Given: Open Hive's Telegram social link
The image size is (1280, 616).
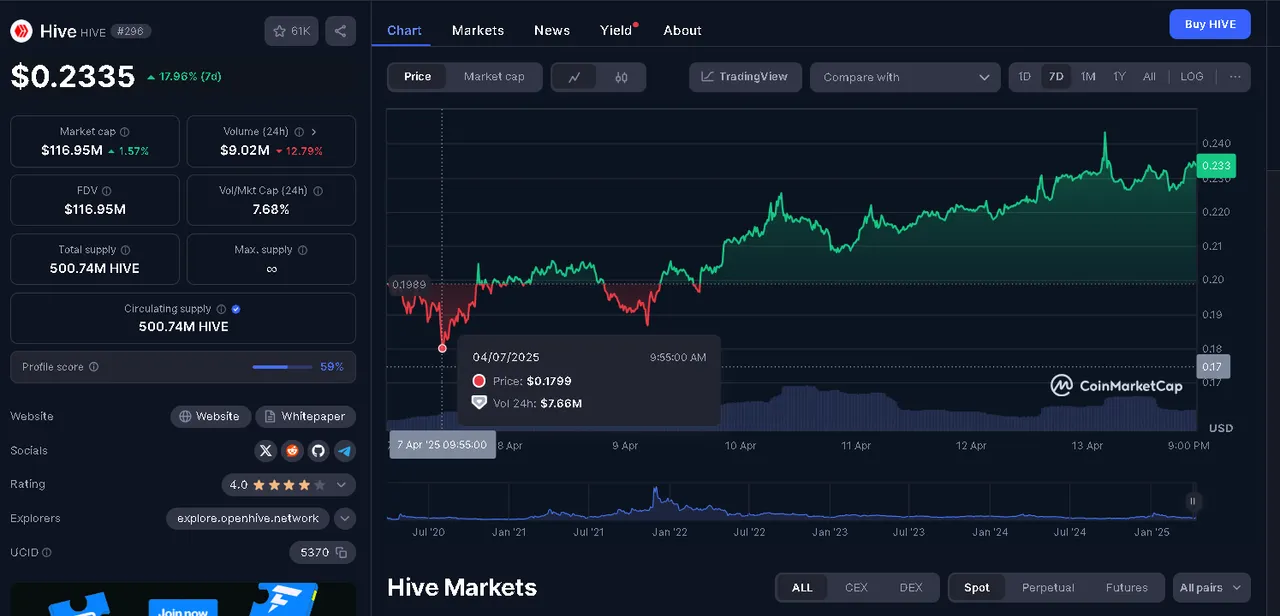Looking at the screenshot, I should 345,451.
